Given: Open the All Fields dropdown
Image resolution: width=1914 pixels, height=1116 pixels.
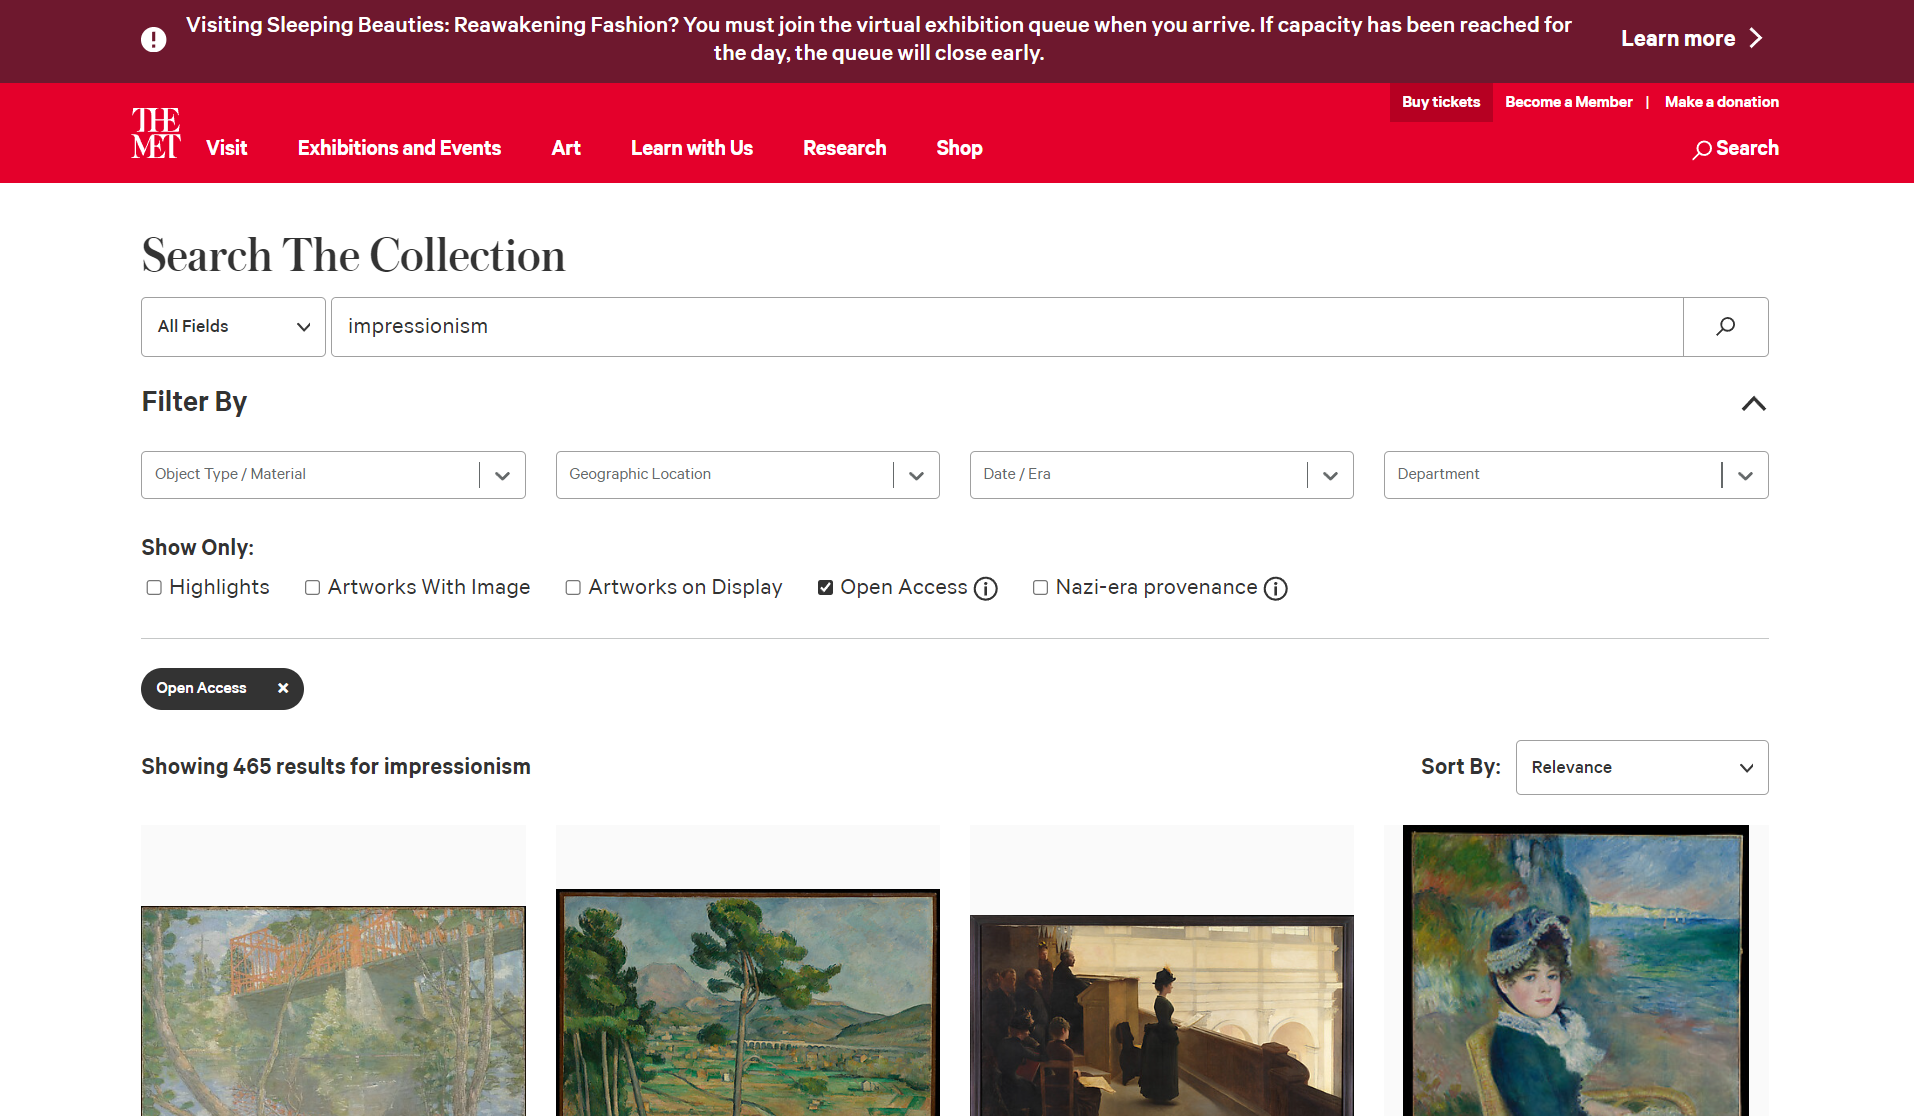Looking at the screenshot, I should coord(233,326).
